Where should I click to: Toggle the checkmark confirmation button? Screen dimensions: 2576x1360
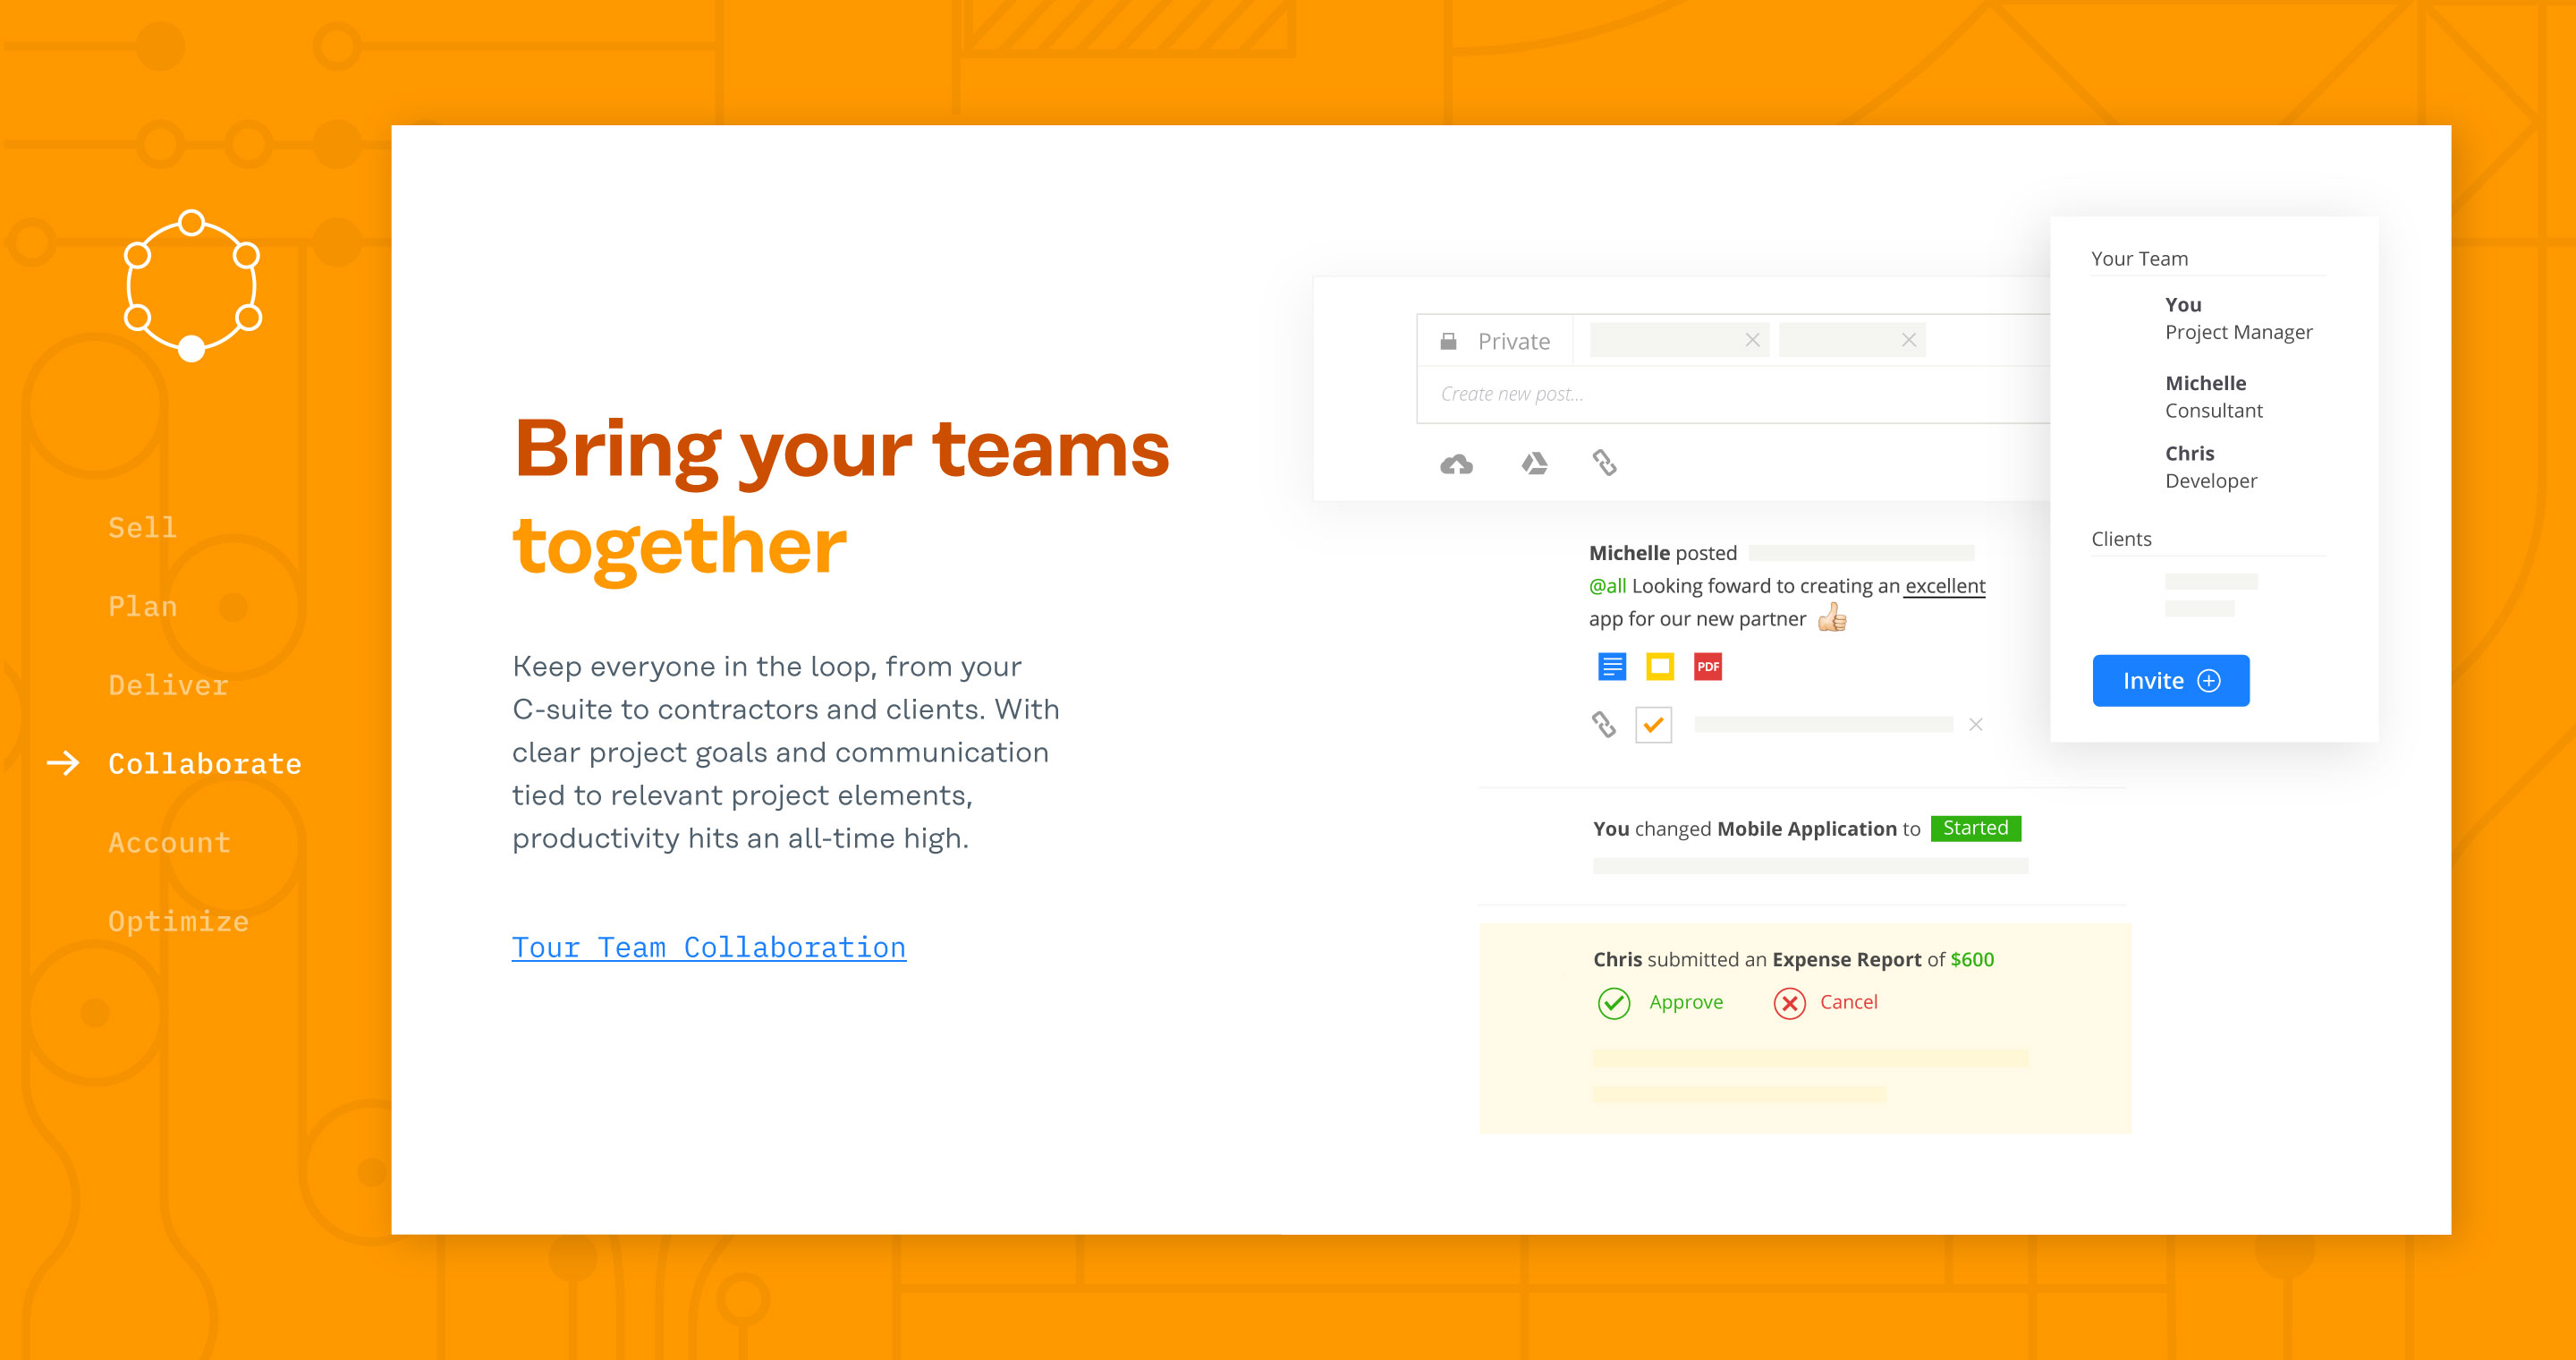1651,725
